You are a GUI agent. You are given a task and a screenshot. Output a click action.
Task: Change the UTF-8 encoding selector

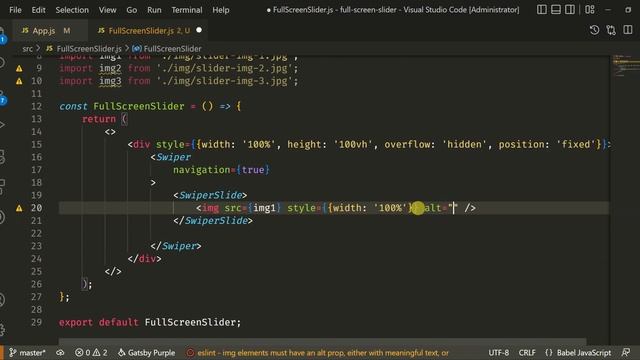[498, 353]
